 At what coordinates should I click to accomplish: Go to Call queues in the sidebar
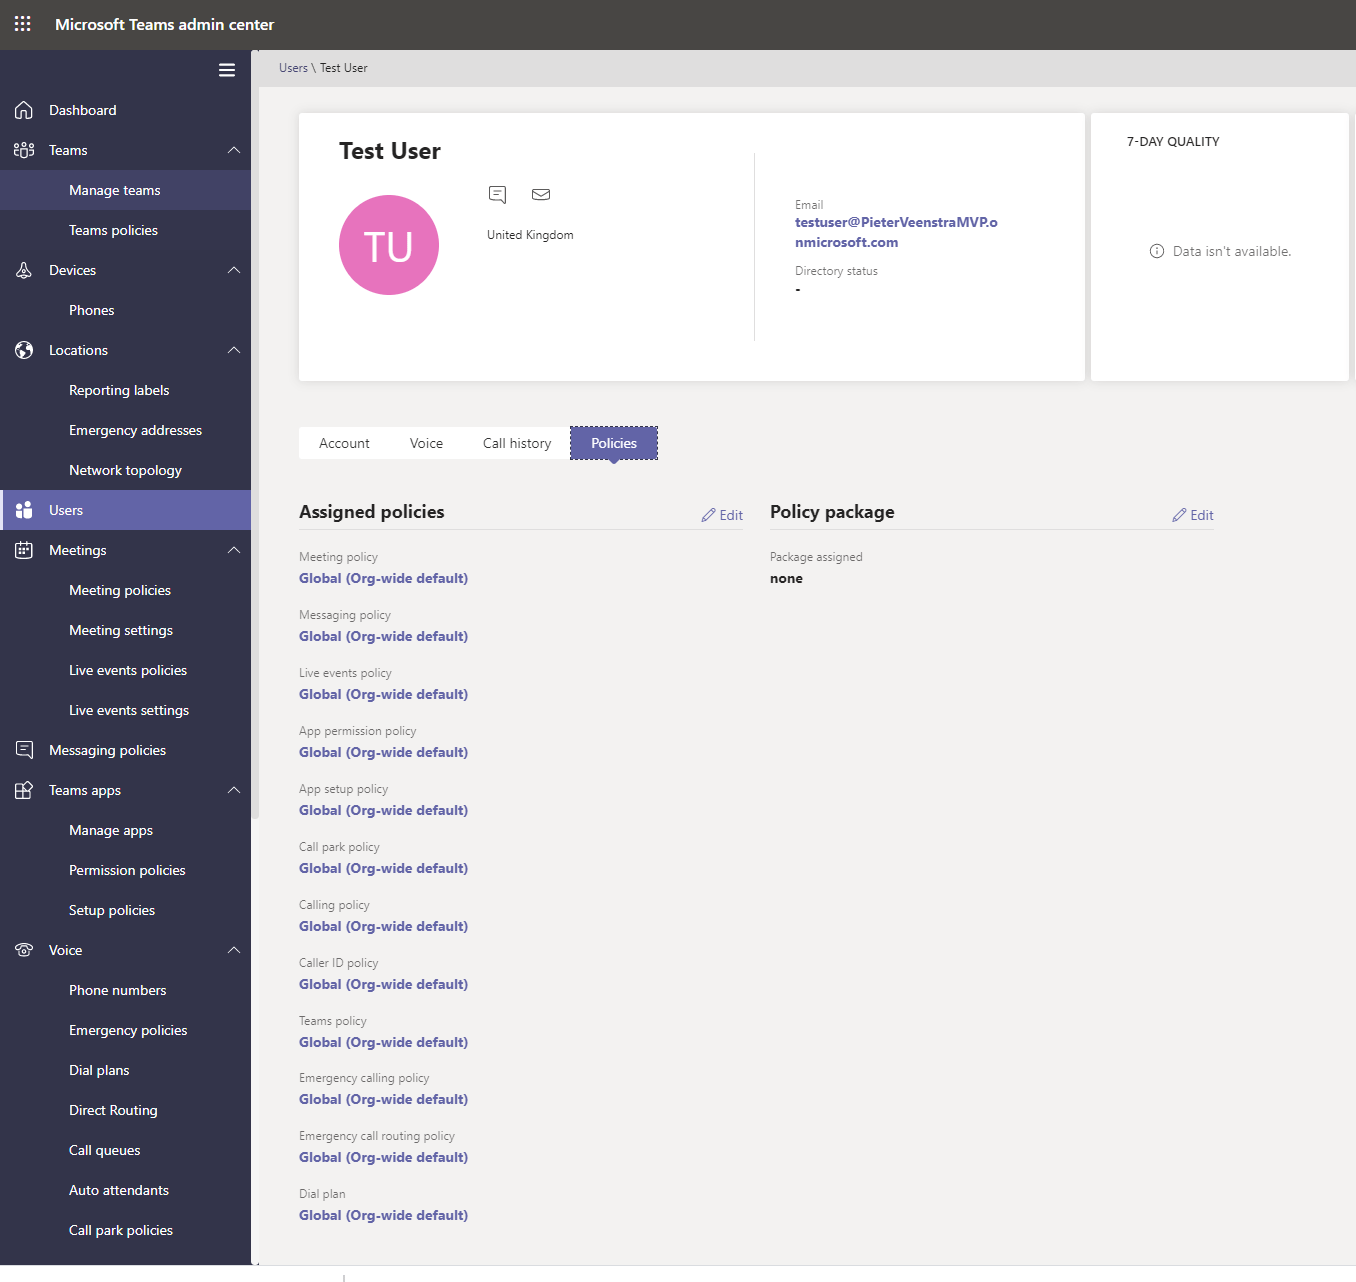pos(125,1150)
